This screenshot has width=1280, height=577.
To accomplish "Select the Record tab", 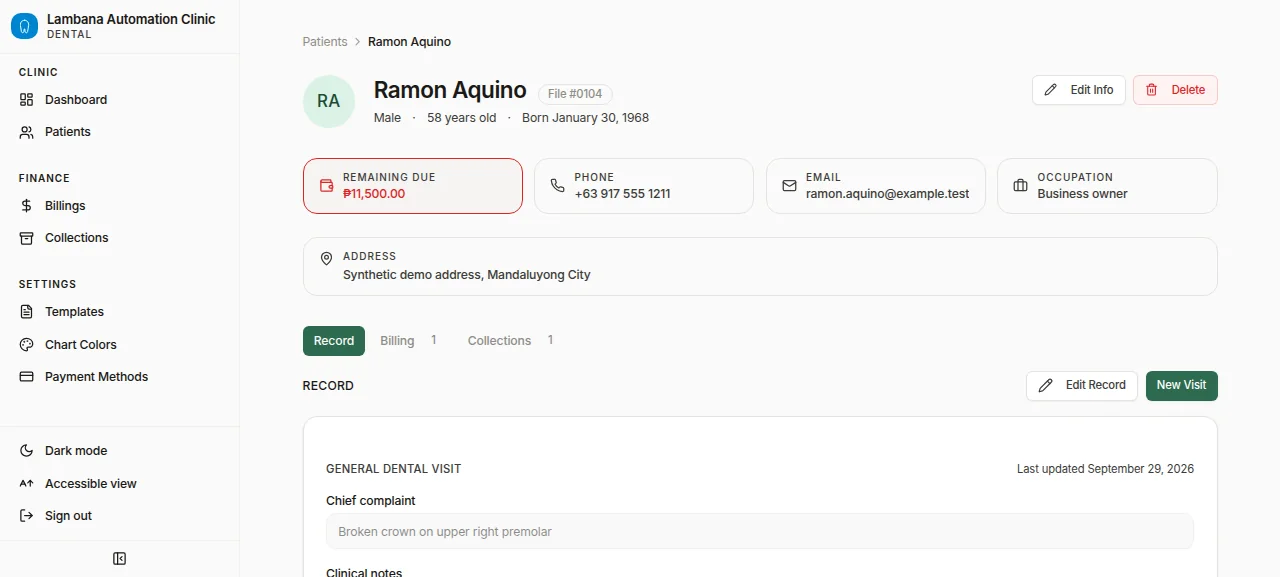I will (x=334, y=341).
